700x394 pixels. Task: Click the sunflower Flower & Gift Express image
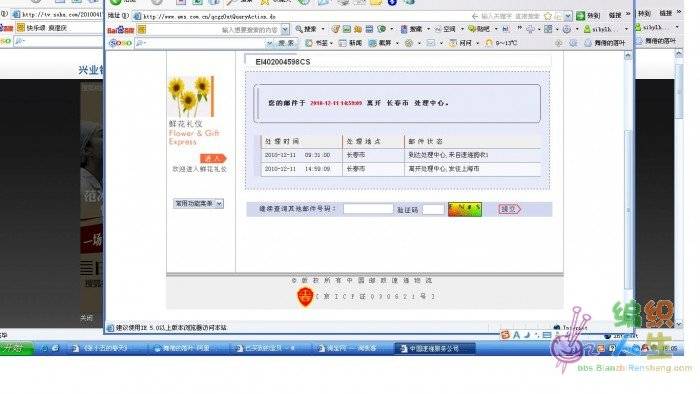tap(191, 96)
